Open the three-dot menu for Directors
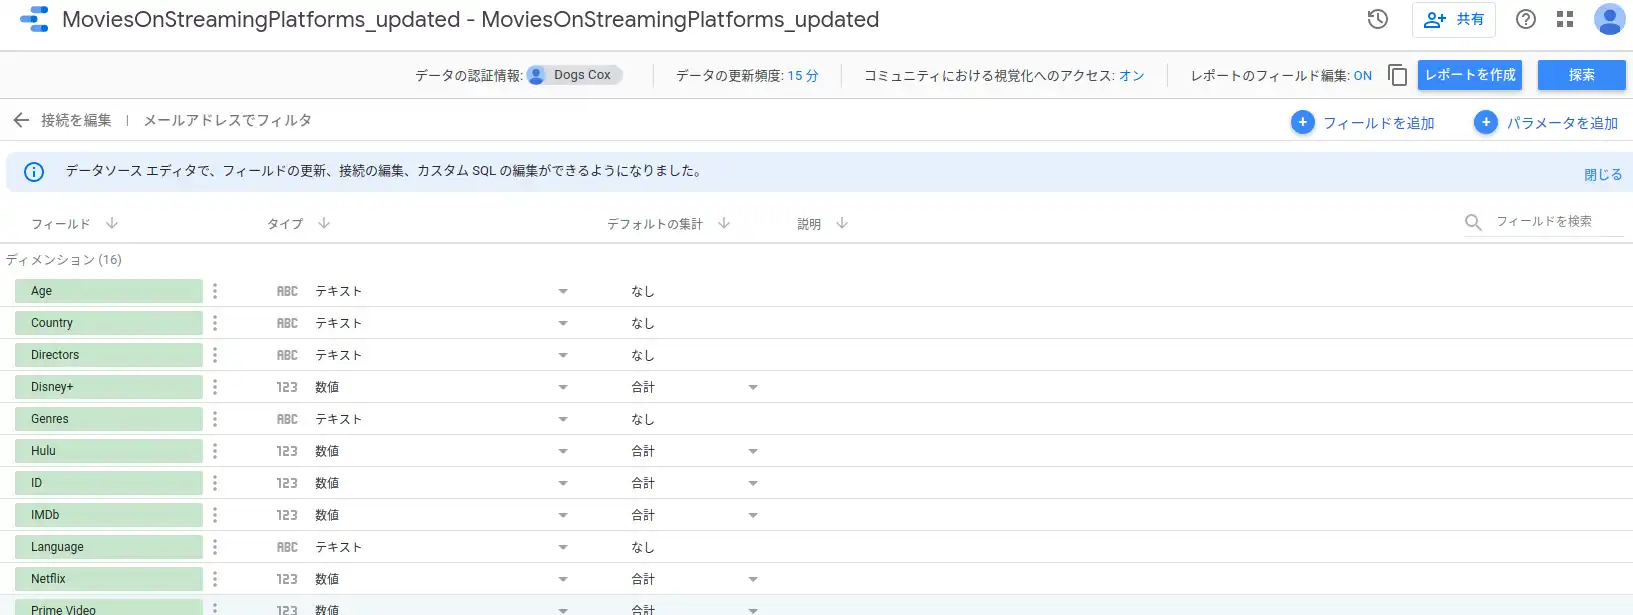1633x615 pixels. click(x=215, y=355)
